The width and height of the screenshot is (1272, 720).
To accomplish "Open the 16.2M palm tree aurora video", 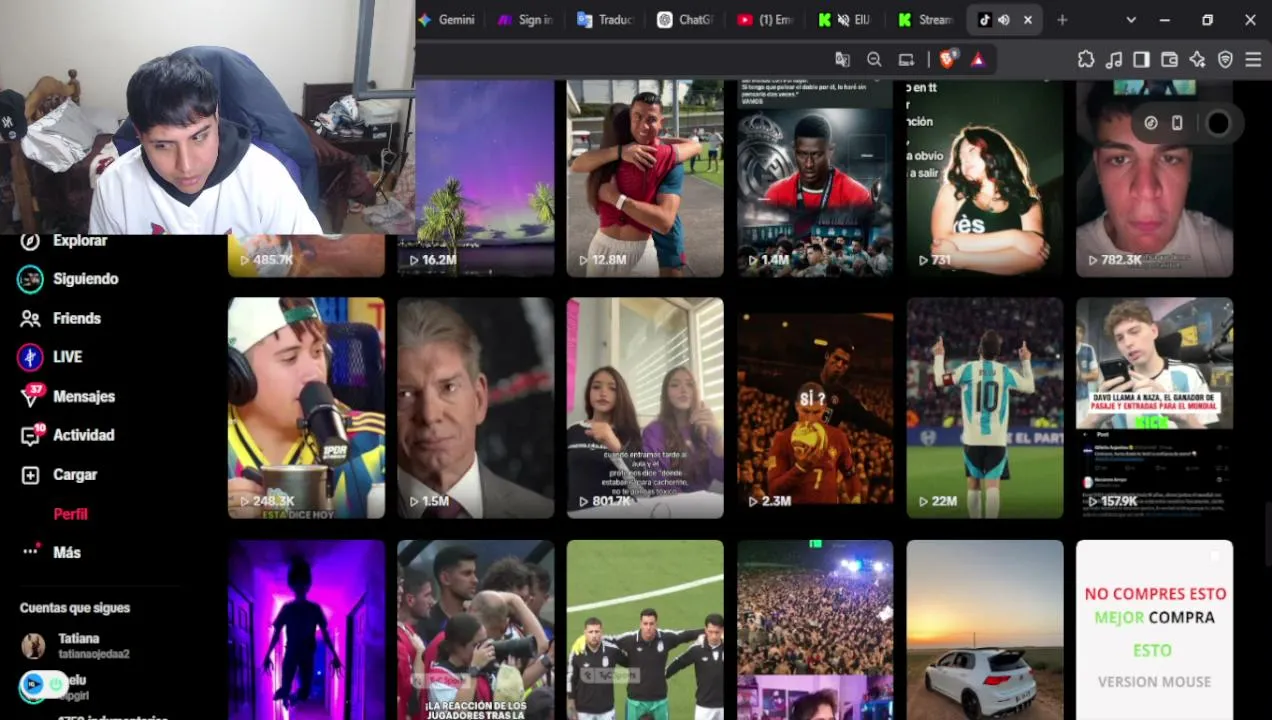I will coord(476,178).
